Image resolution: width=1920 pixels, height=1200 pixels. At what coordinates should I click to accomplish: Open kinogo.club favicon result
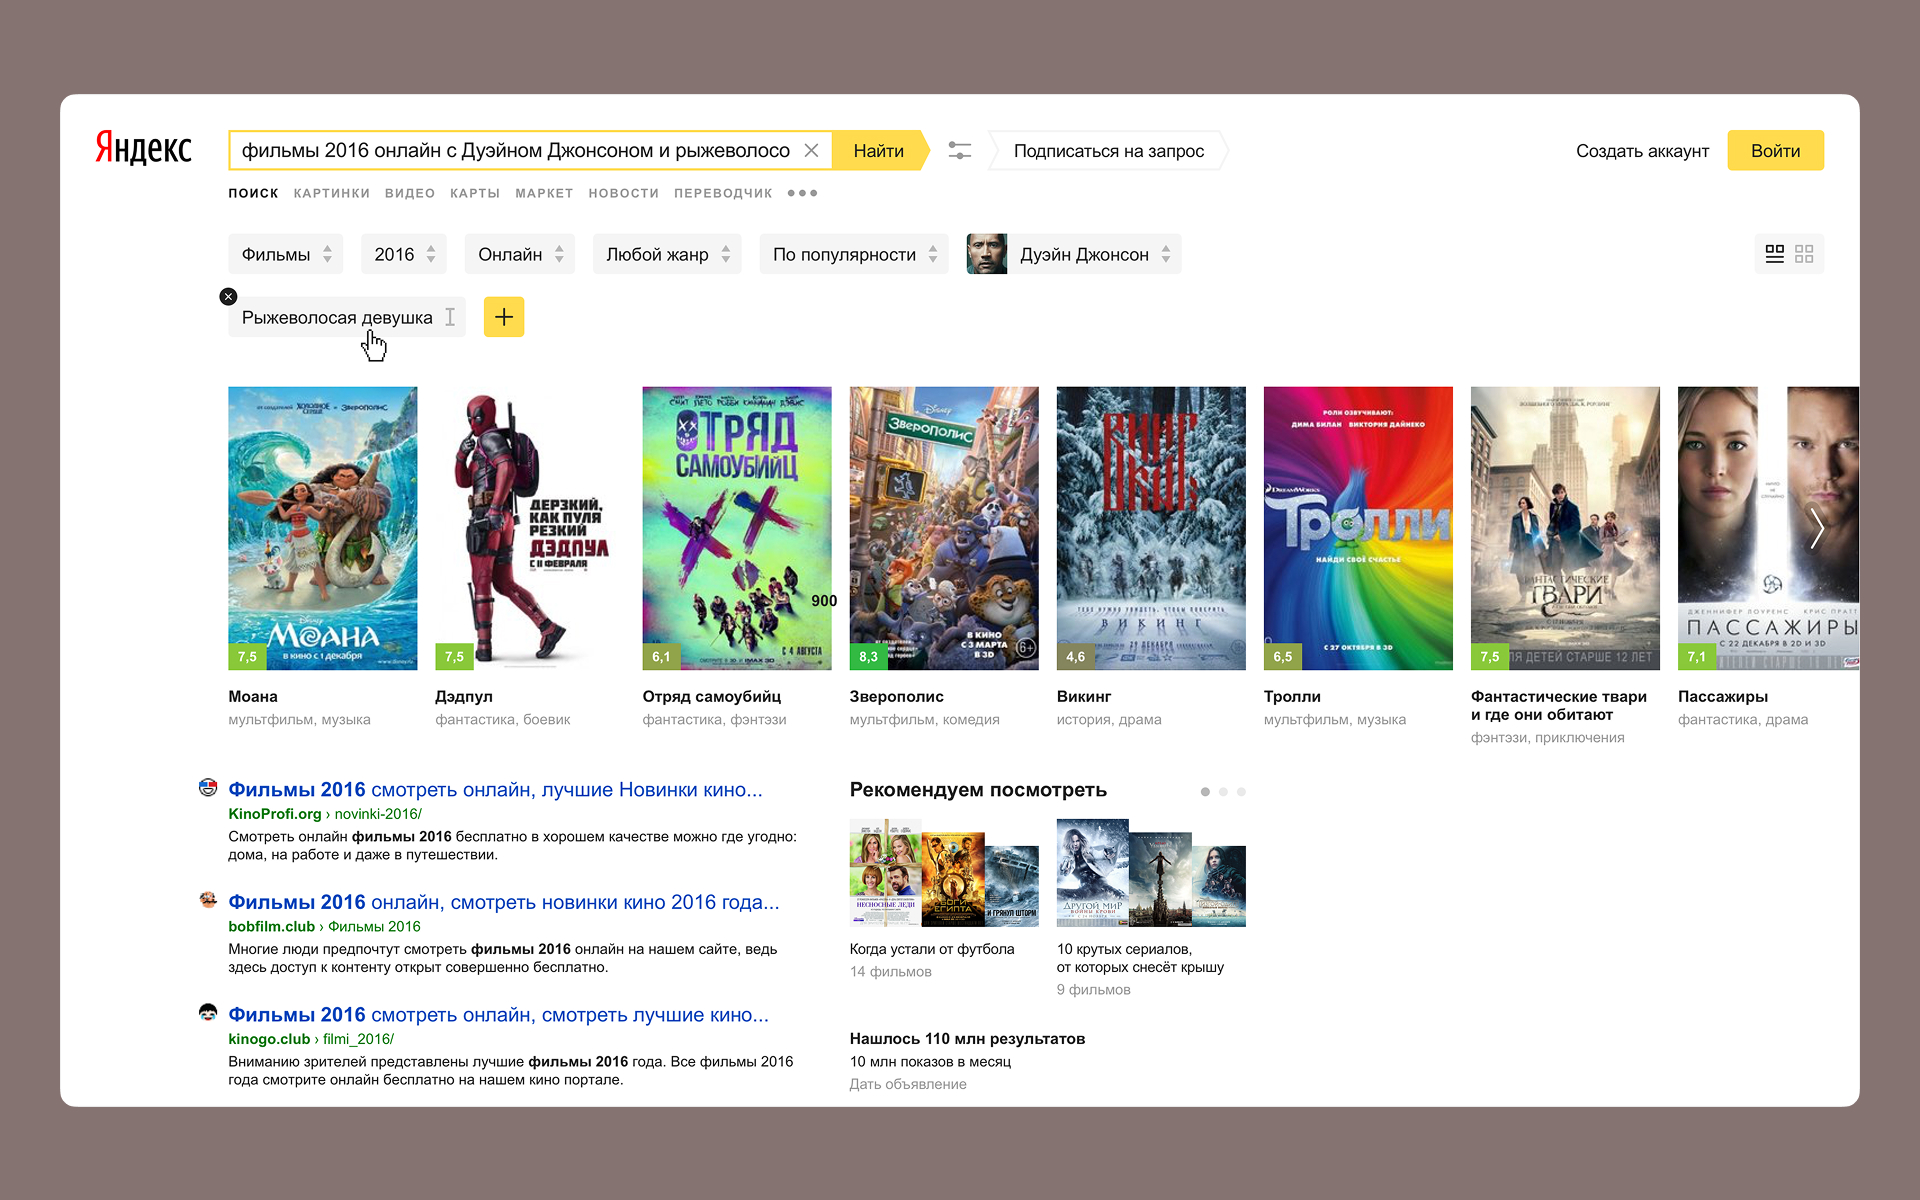pyautogui.click(x=208, y=1013)
